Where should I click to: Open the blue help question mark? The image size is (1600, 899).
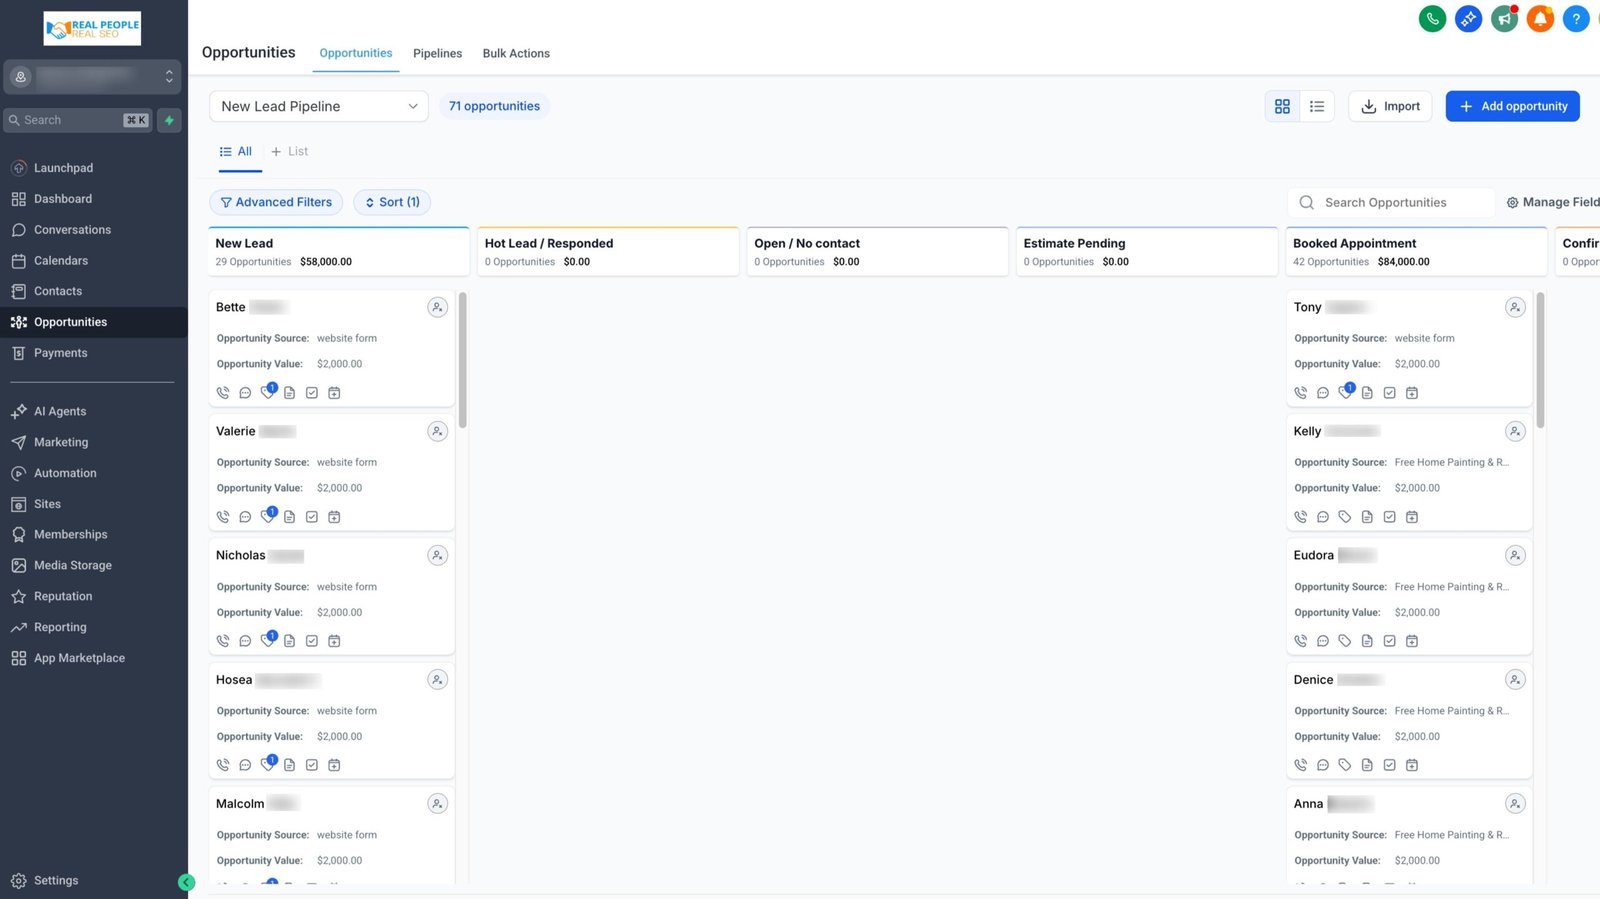pos(1575,19)
